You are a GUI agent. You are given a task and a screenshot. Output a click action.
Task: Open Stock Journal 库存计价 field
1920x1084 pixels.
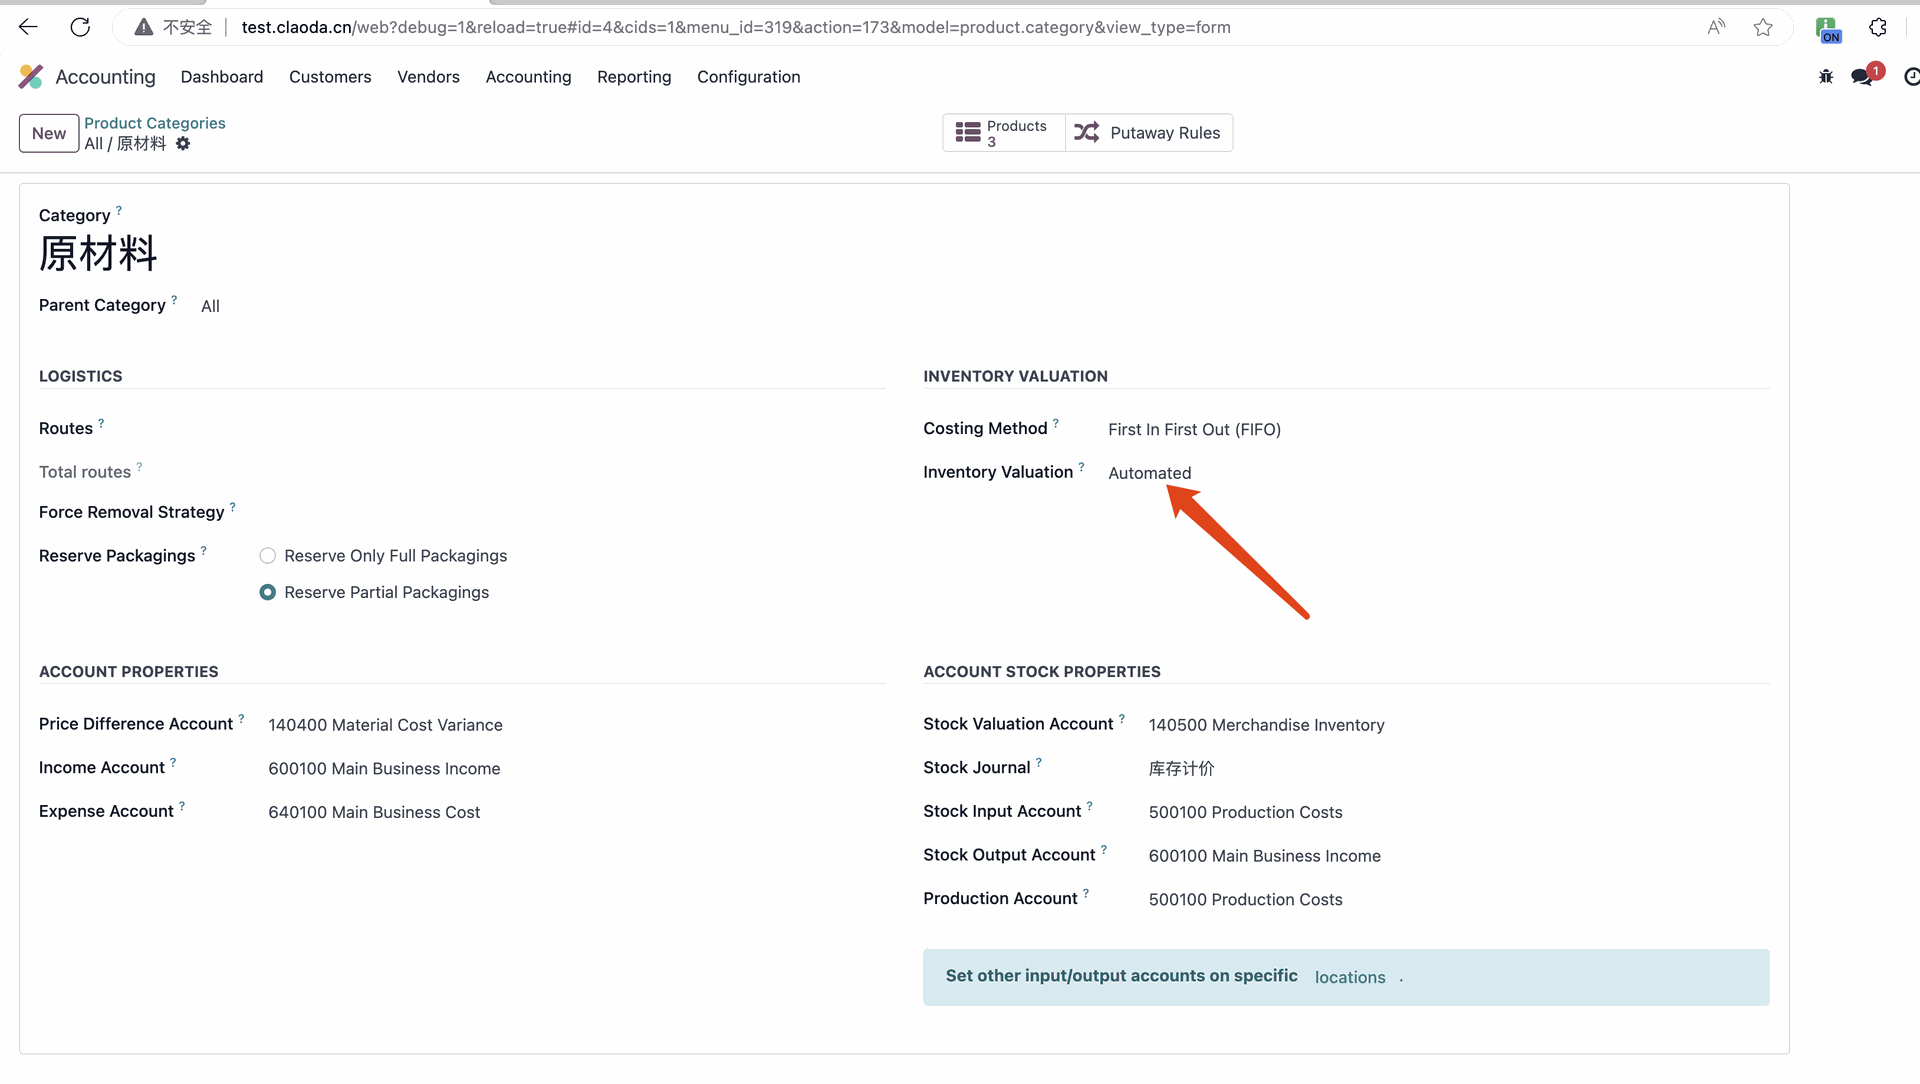(1181, 769)
